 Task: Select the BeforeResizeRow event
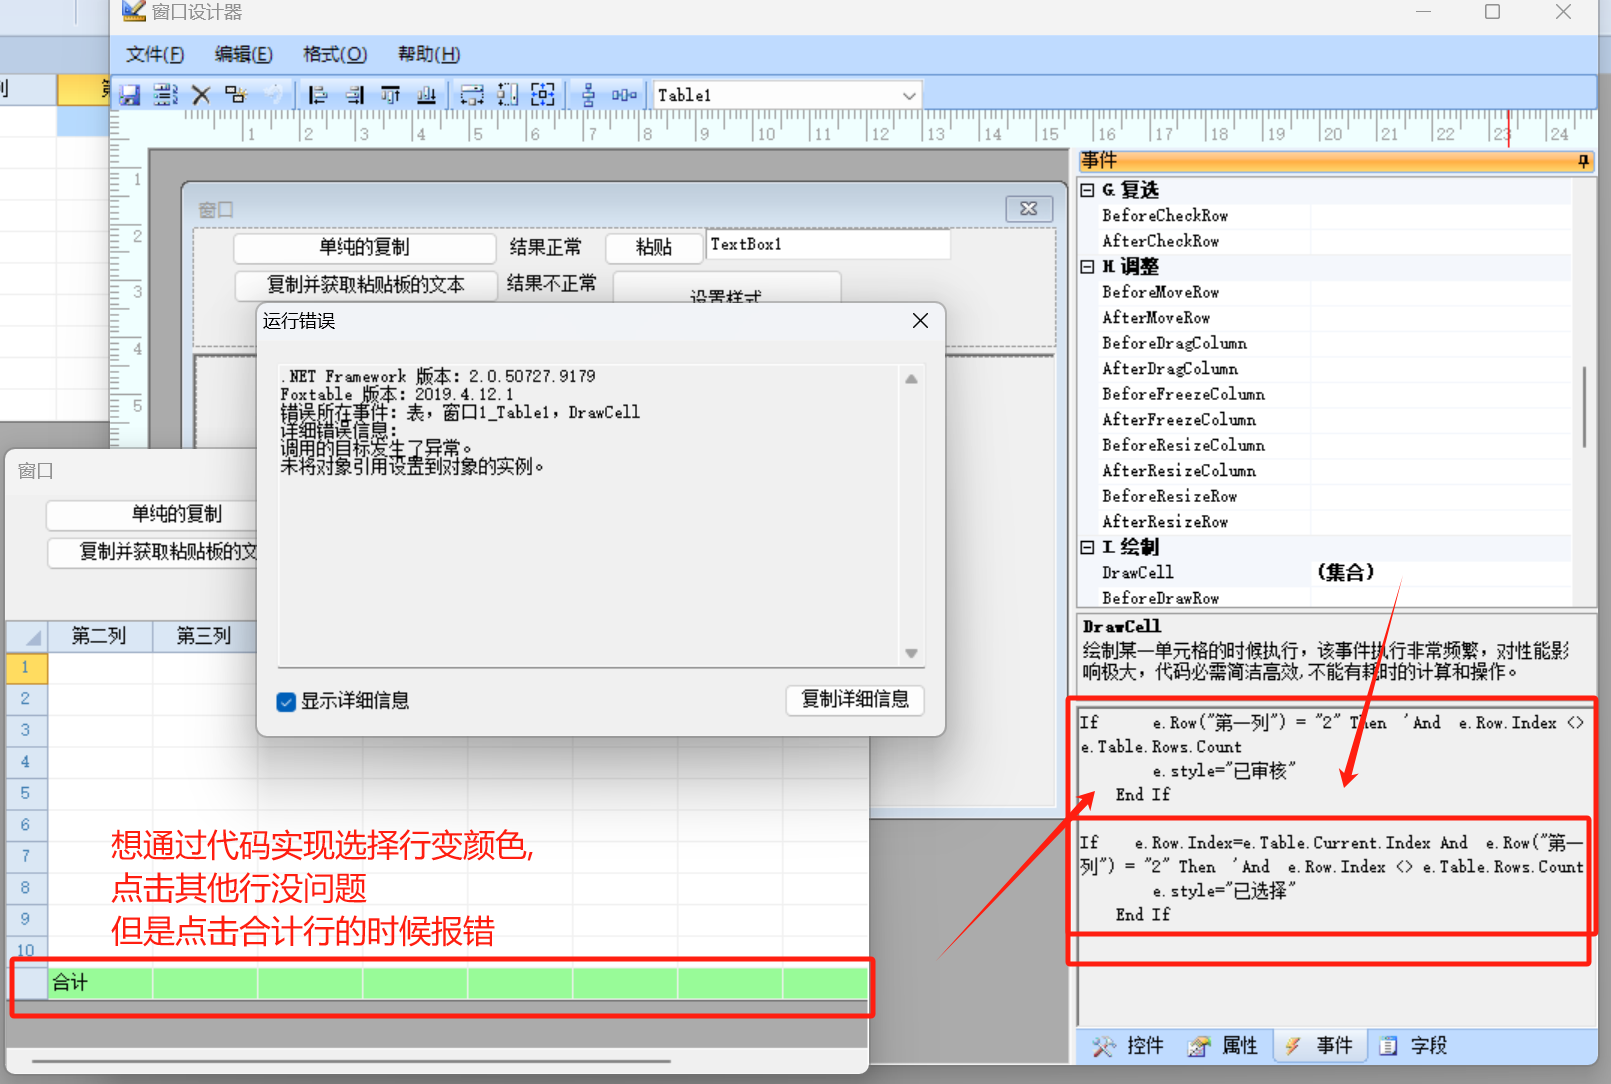1170,496
